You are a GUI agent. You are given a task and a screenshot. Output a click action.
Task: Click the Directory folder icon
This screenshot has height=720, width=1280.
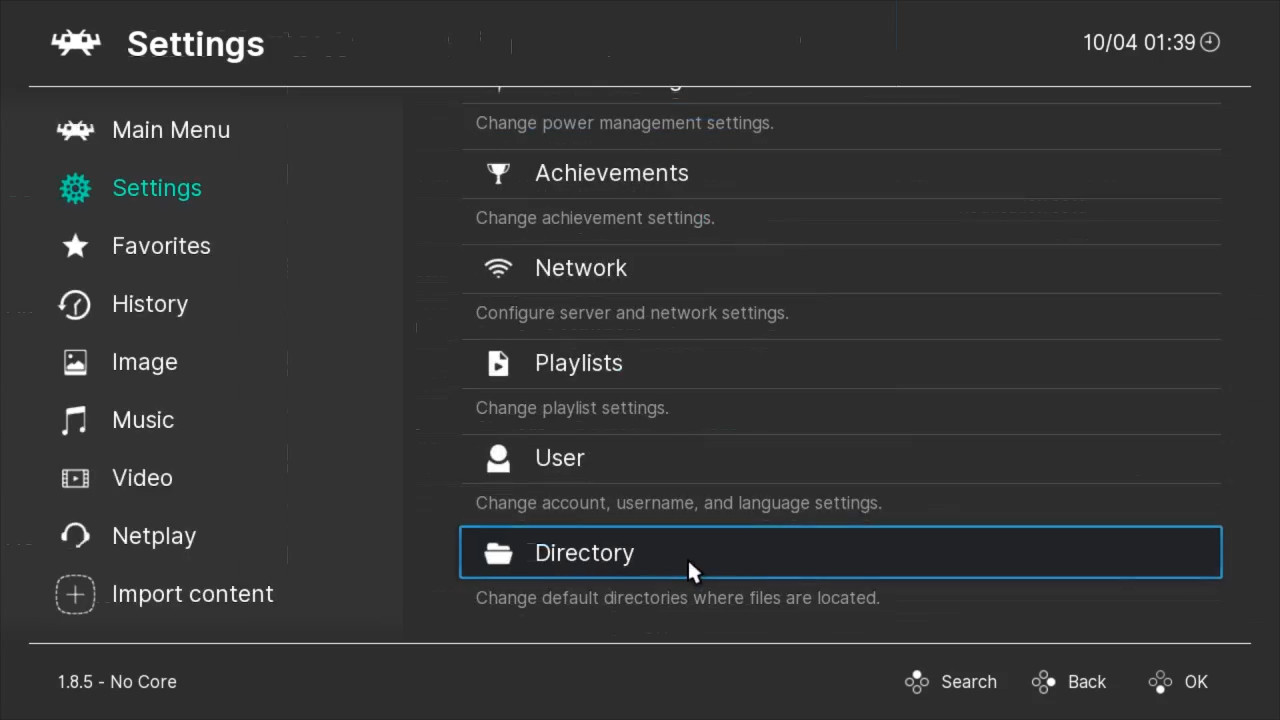click(x=498, y=553)
